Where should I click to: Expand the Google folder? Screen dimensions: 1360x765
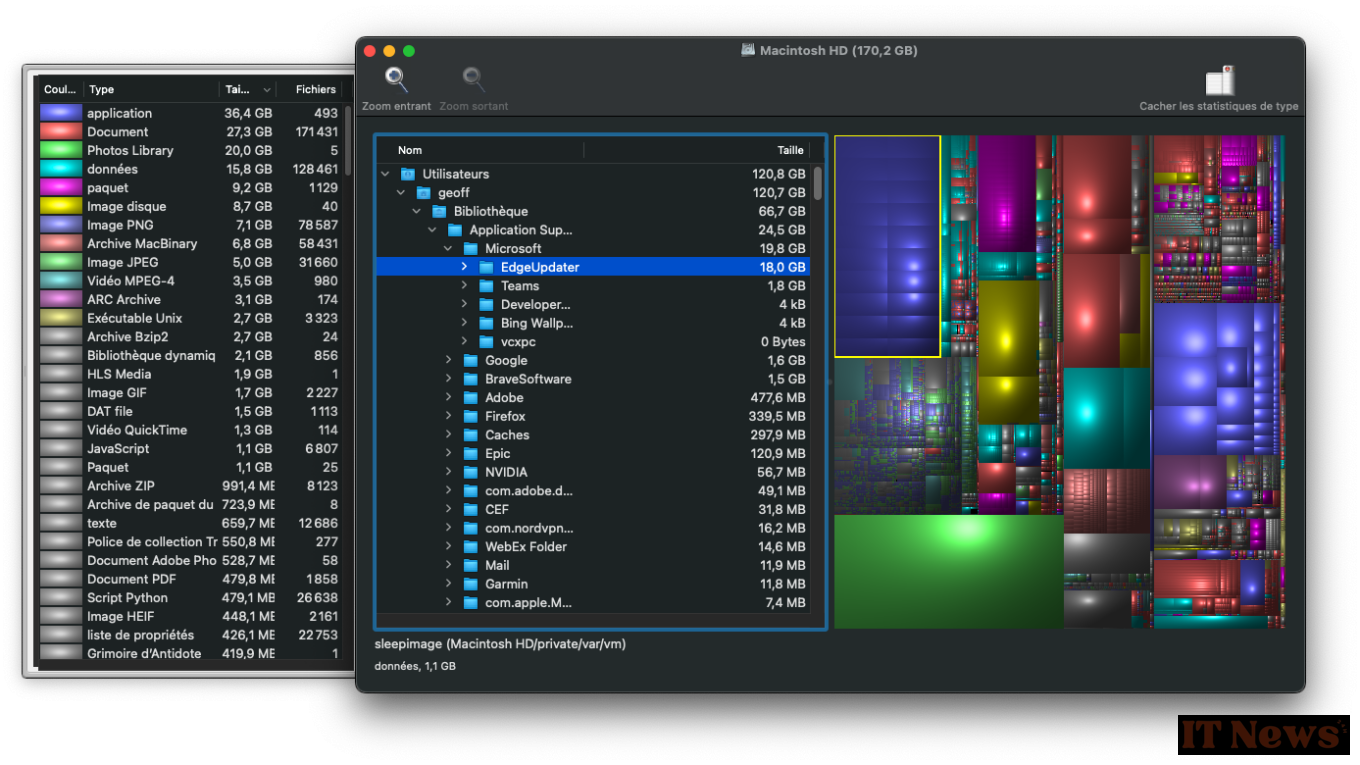(x=449, y=361)
